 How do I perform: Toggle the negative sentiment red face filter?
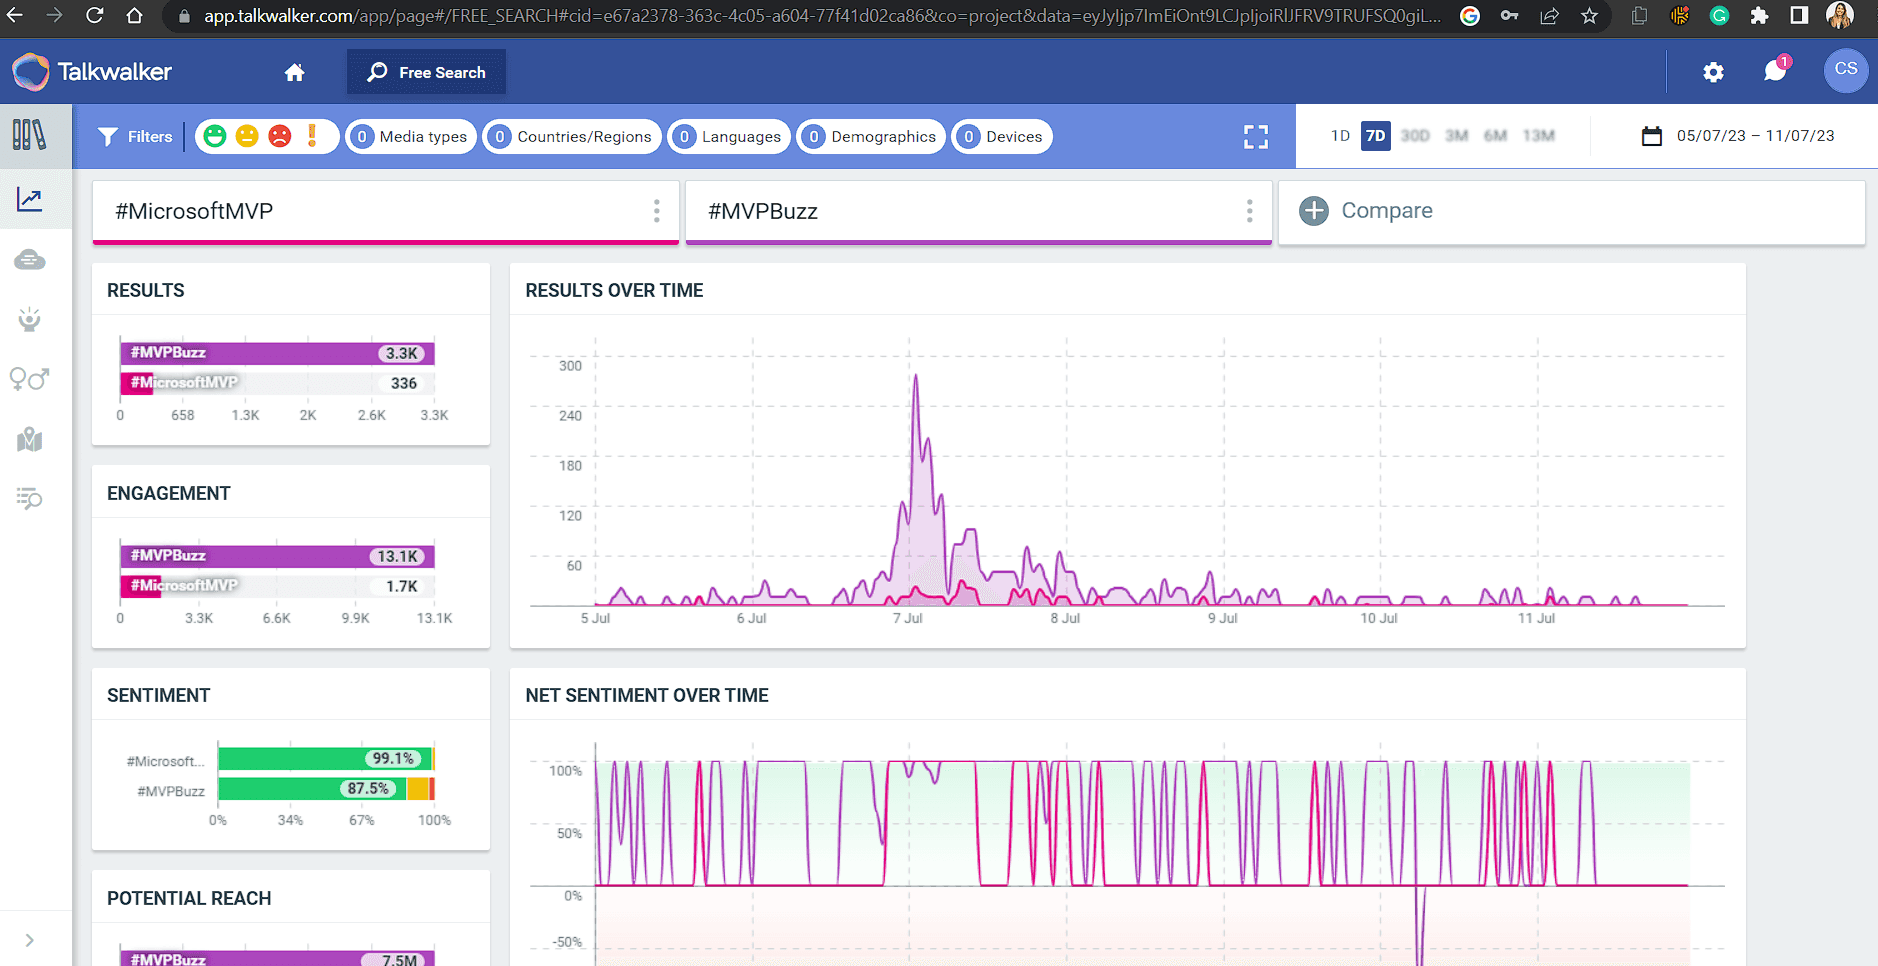tap(280, 136)
